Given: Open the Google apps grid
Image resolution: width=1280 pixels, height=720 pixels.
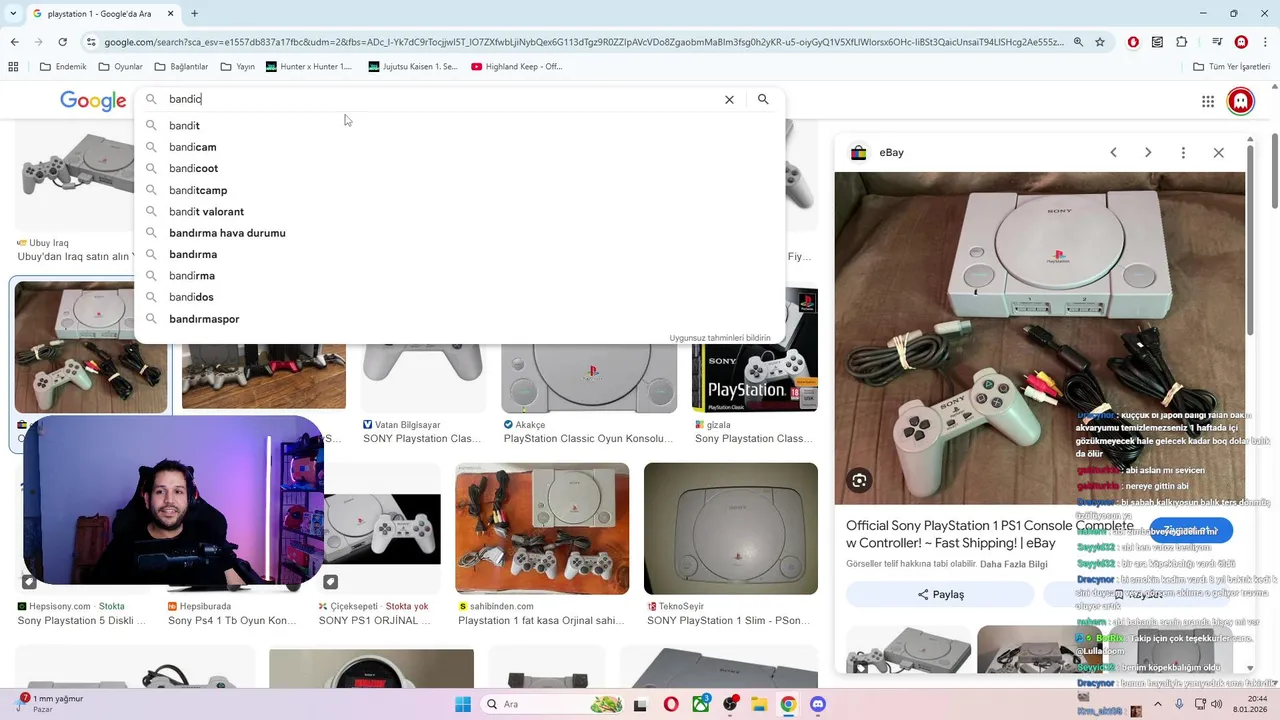Looking at the screenshot, I should point(1208,101).
